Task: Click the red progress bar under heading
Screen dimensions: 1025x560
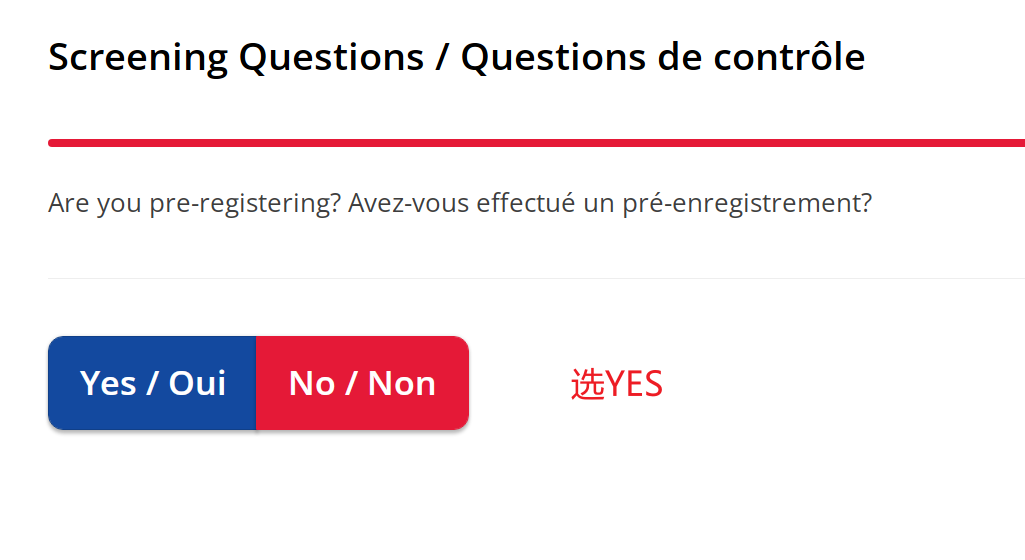Action: click(x=536, y=143)
